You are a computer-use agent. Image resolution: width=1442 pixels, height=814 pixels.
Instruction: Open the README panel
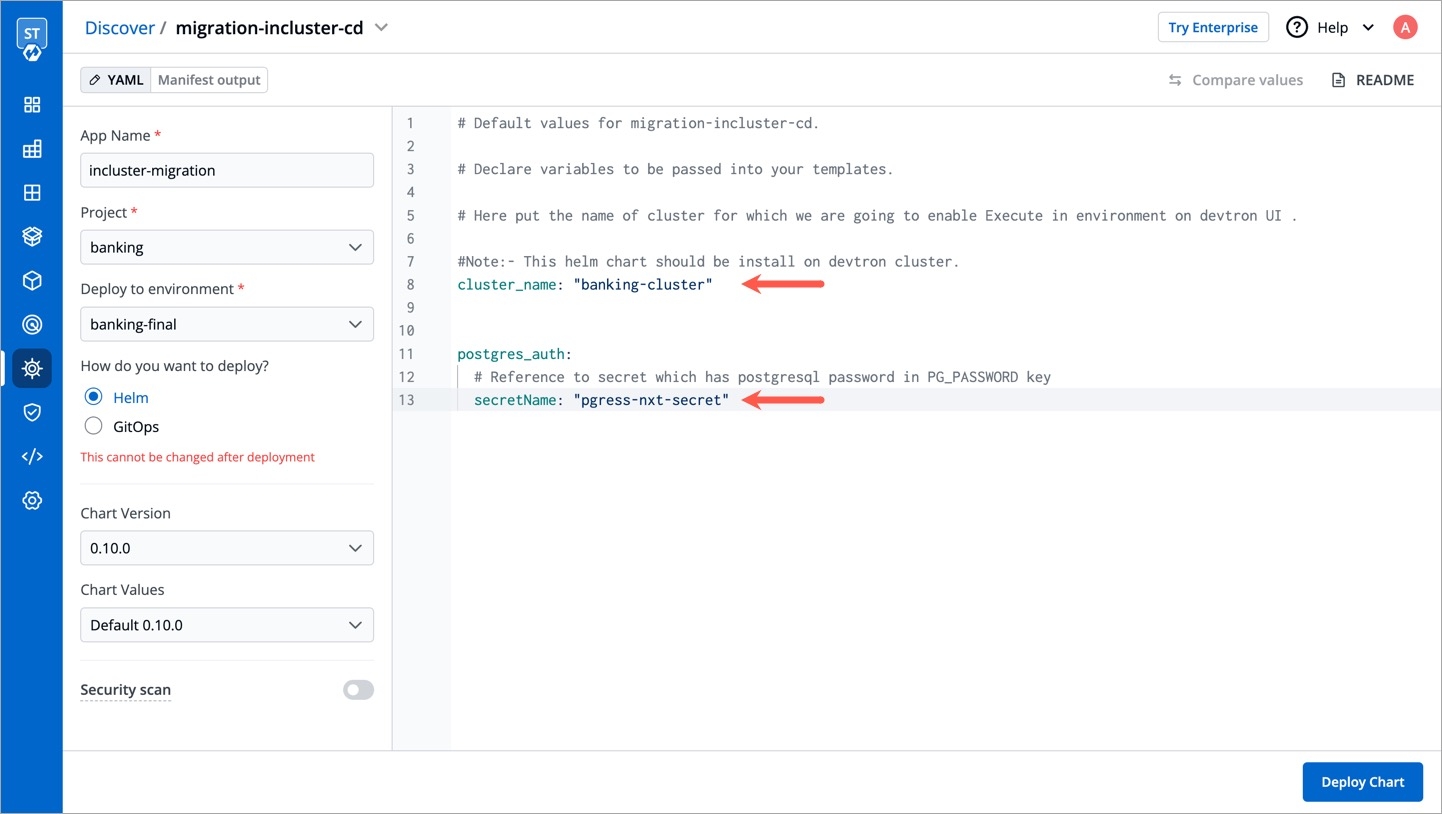pos(1372,80)
